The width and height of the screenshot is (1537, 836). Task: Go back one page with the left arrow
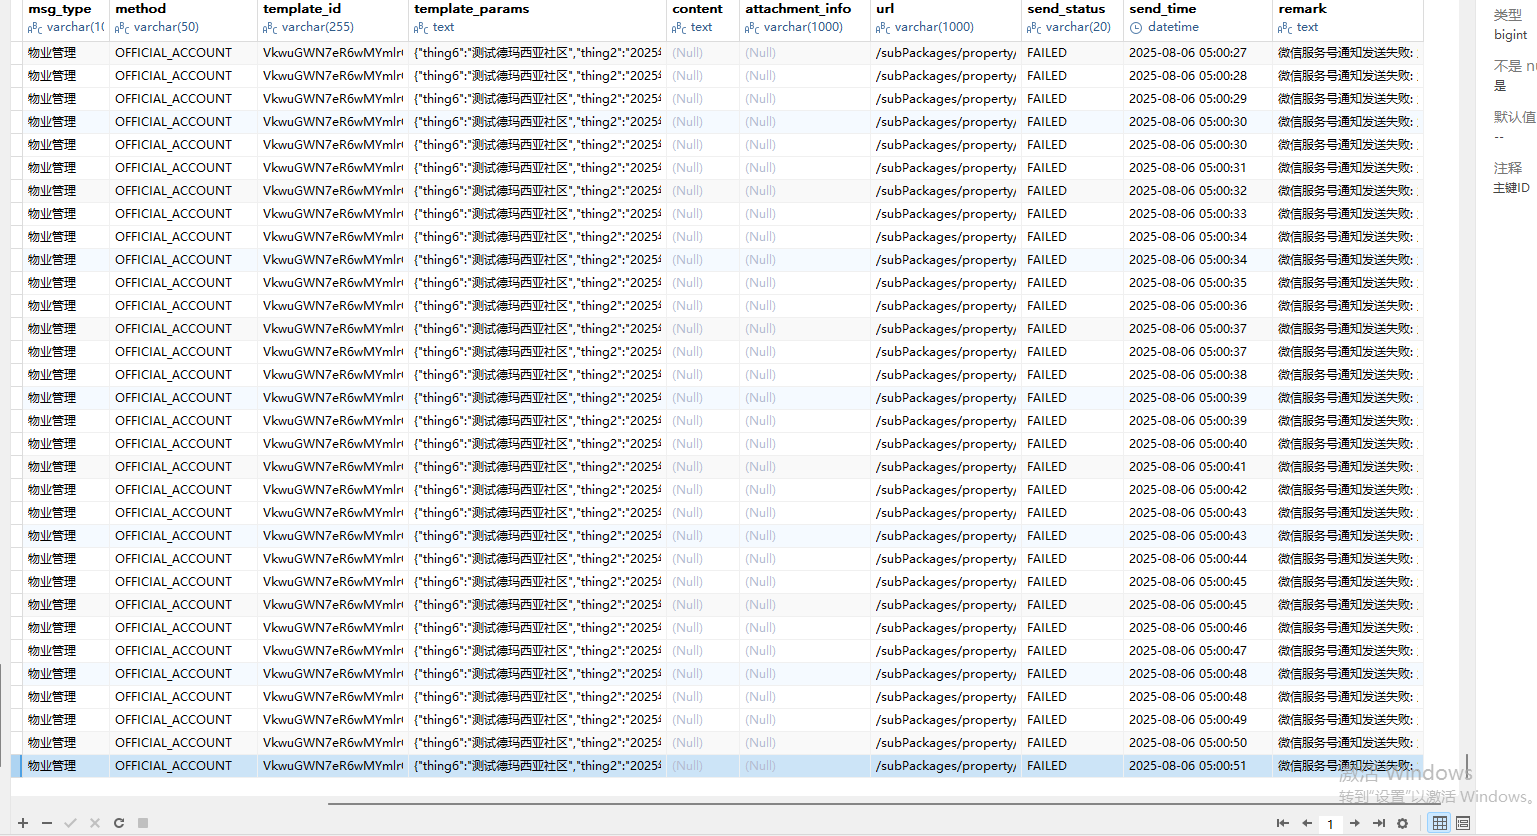[1306, 823]
